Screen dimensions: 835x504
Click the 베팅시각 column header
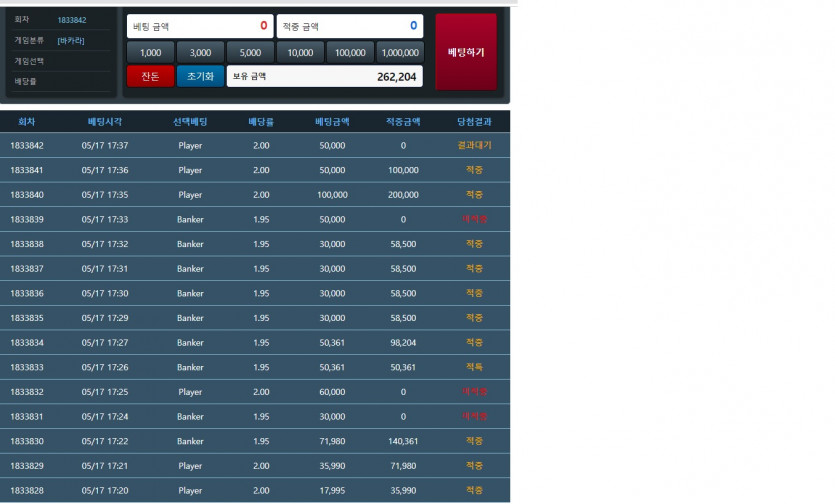(105, 121)
